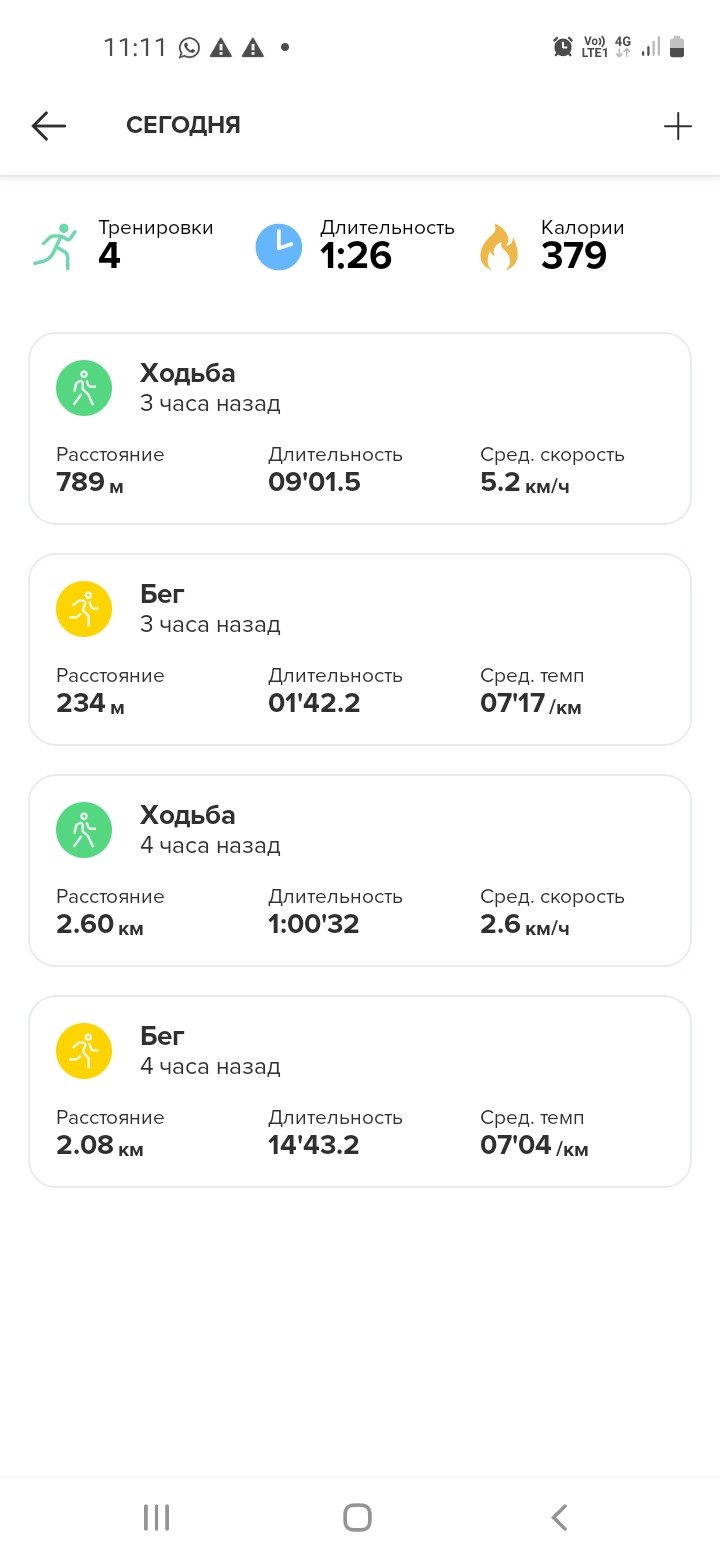Open the Ходьба workout from 3 часа назад

pyautogui.click(x=360, y=429)
